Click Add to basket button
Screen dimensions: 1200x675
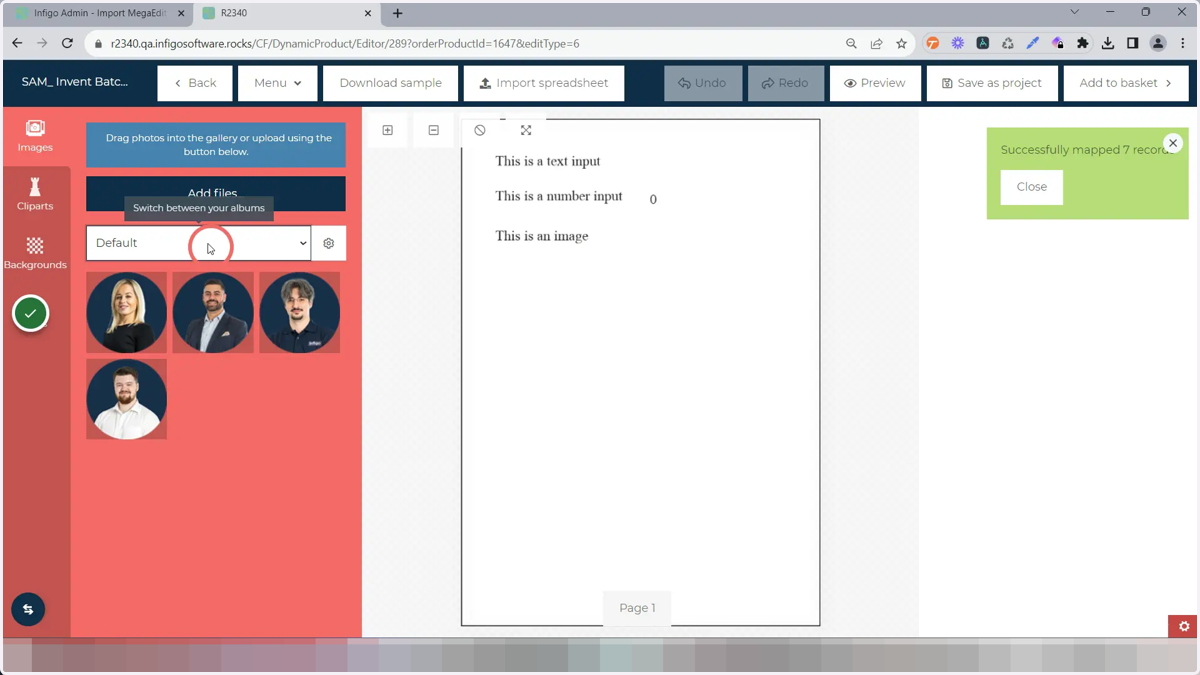[x=1126, y=83]
